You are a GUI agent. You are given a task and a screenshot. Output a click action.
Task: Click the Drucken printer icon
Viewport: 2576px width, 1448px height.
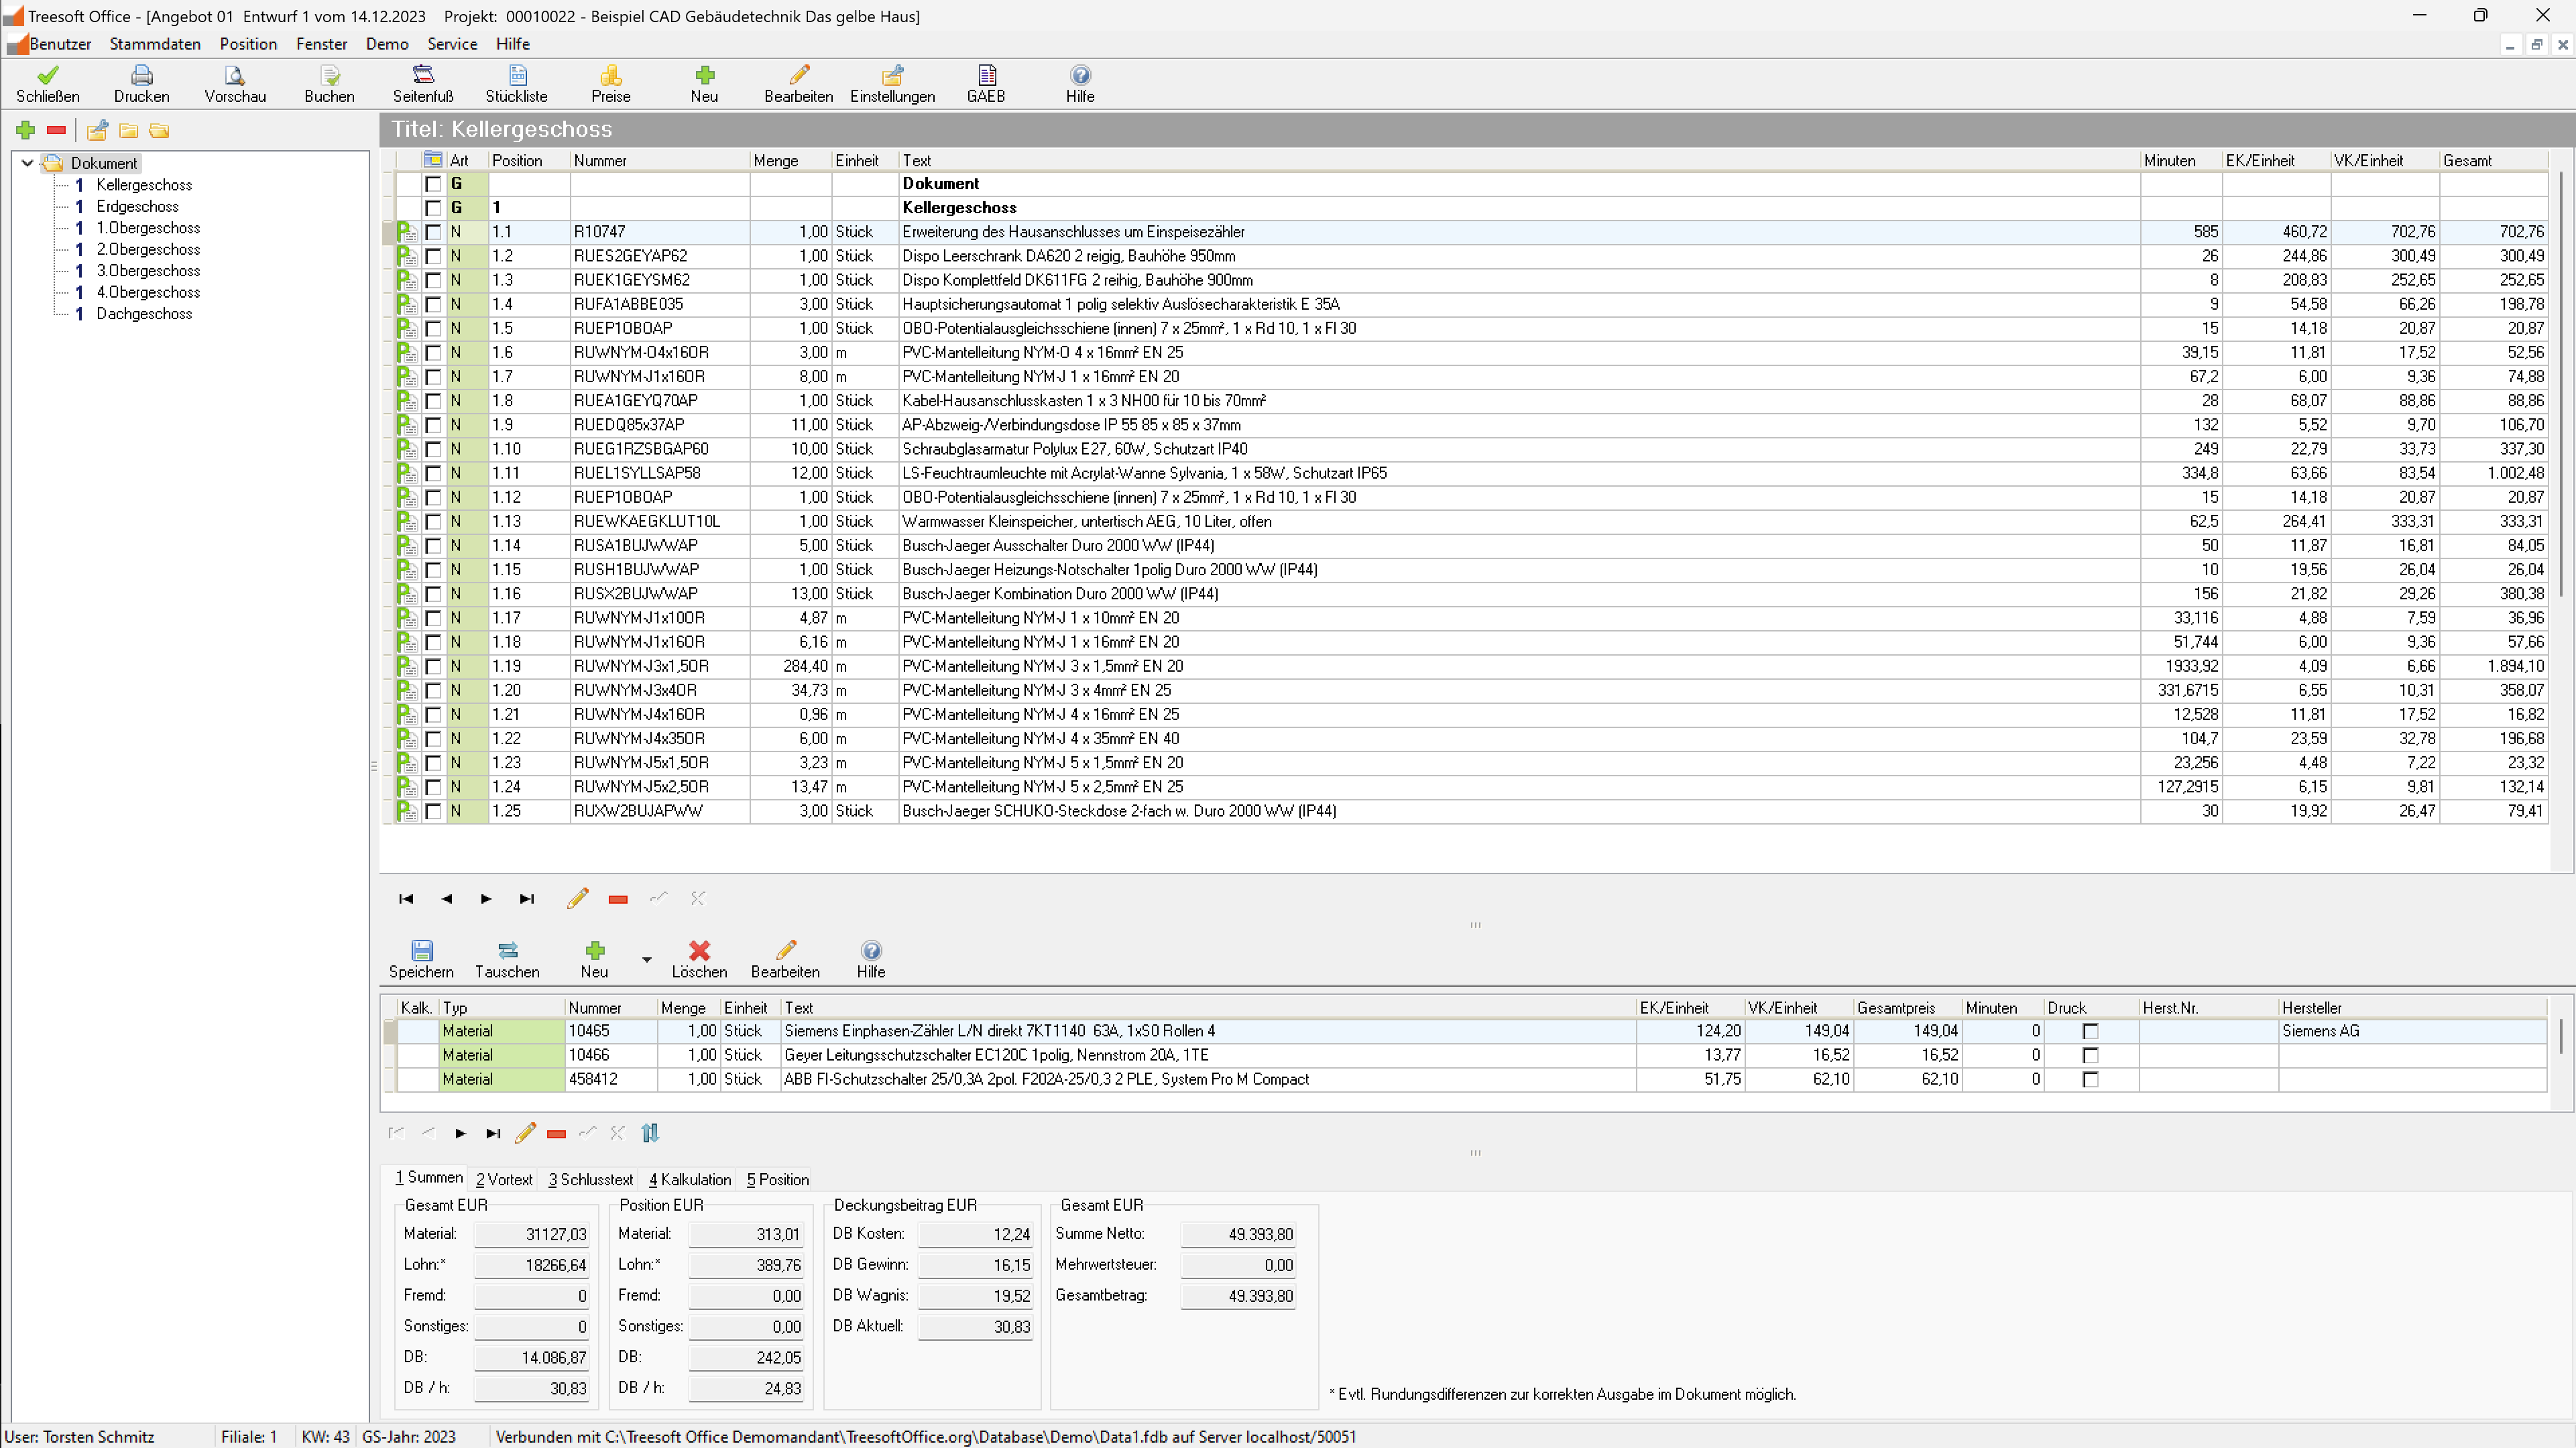pos(142,75)
